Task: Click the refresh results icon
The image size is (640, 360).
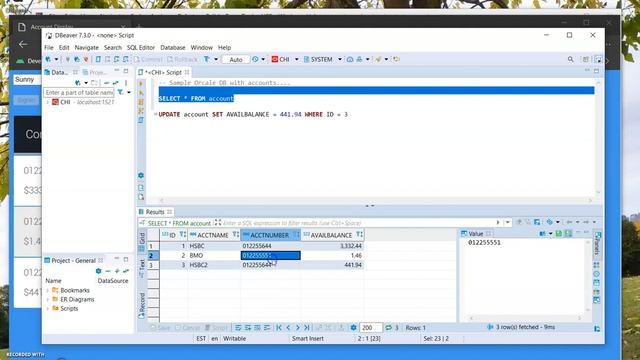Action: tap(389, 327)
